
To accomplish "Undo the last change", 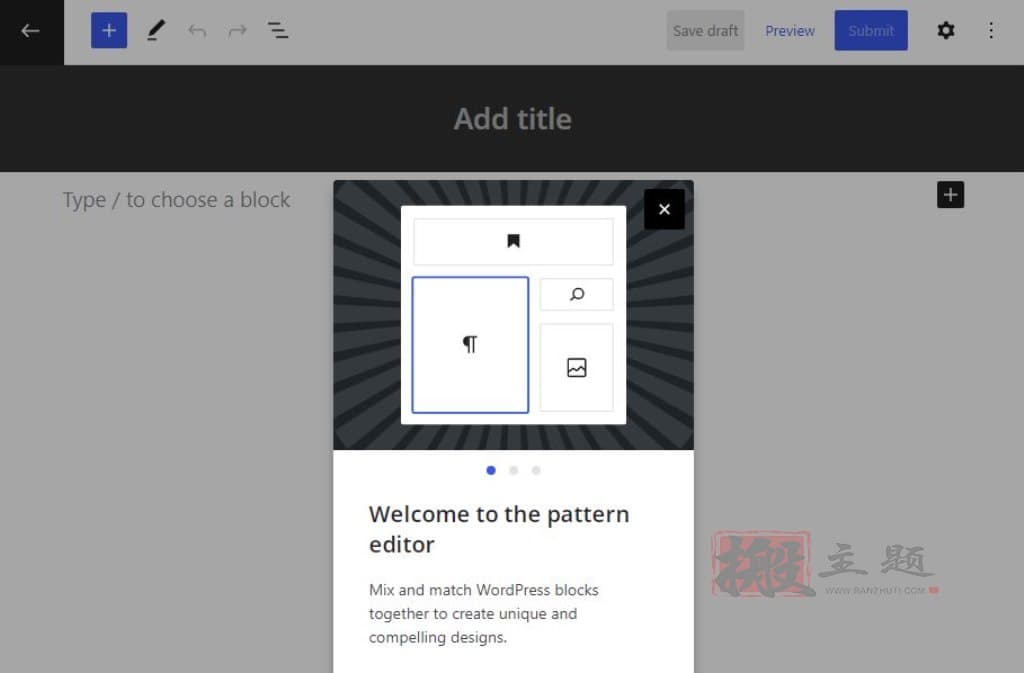I will (197, 31).
